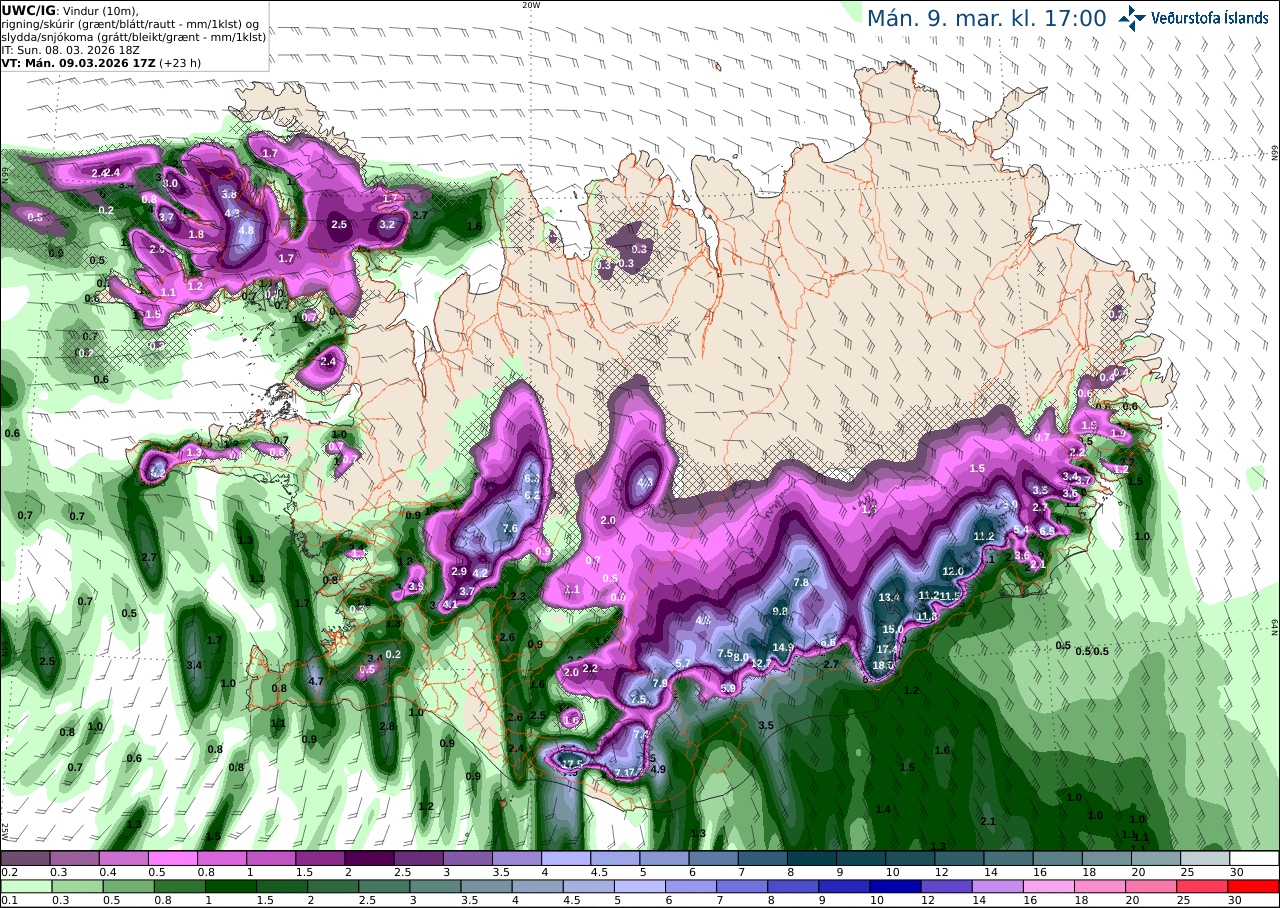Click the '7.6' precipitation value
The height and width of the screenshot is (908, 1280).
(x=509, y=529)
